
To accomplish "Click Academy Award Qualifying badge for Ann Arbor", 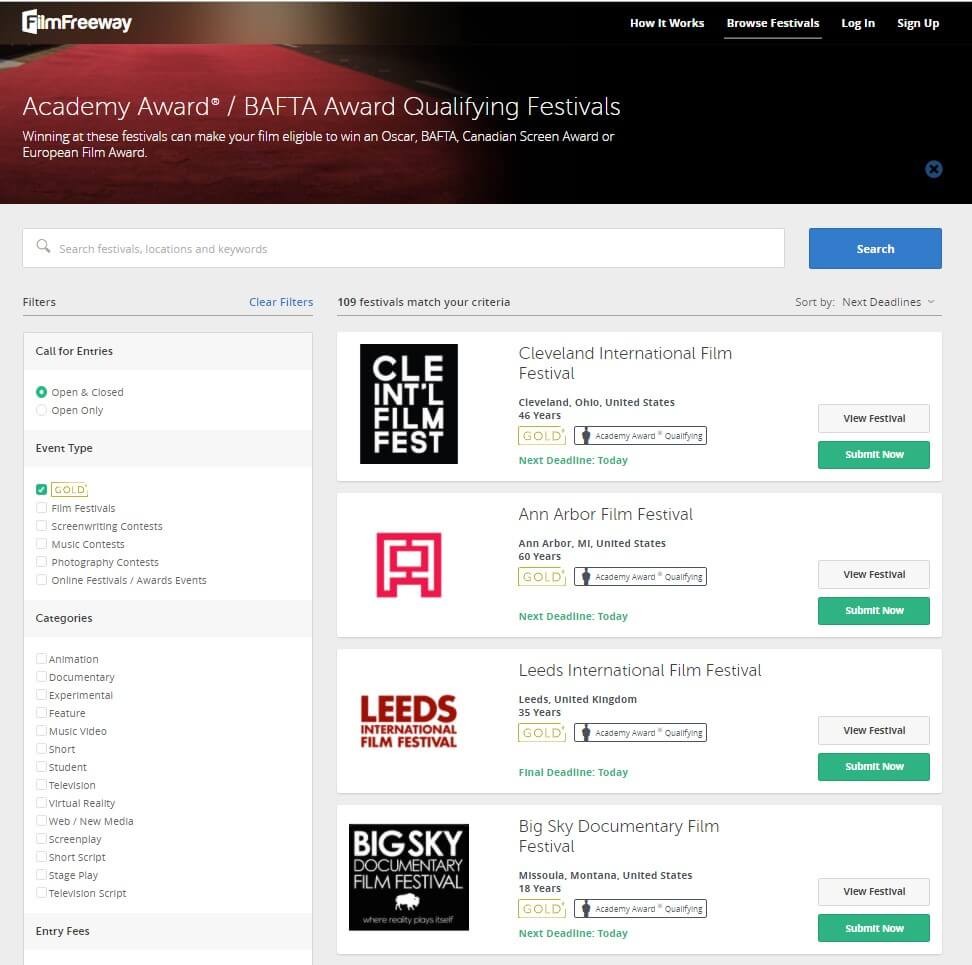I will 640,576.
